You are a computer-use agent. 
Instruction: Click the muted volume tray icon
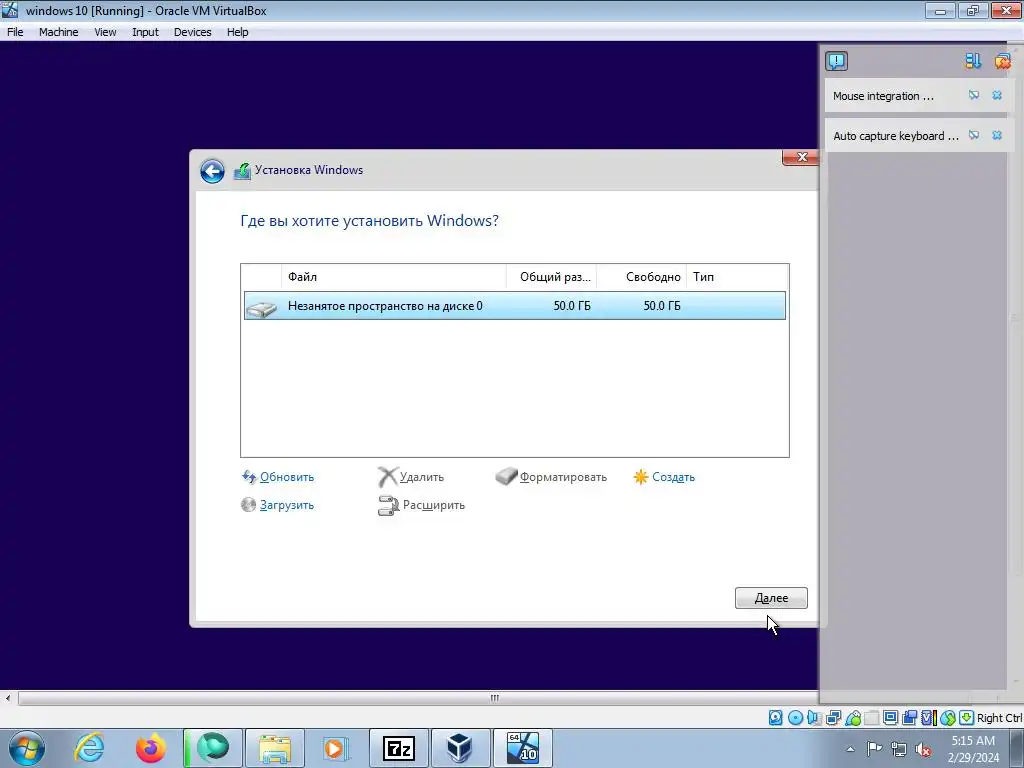coord(923,749)
